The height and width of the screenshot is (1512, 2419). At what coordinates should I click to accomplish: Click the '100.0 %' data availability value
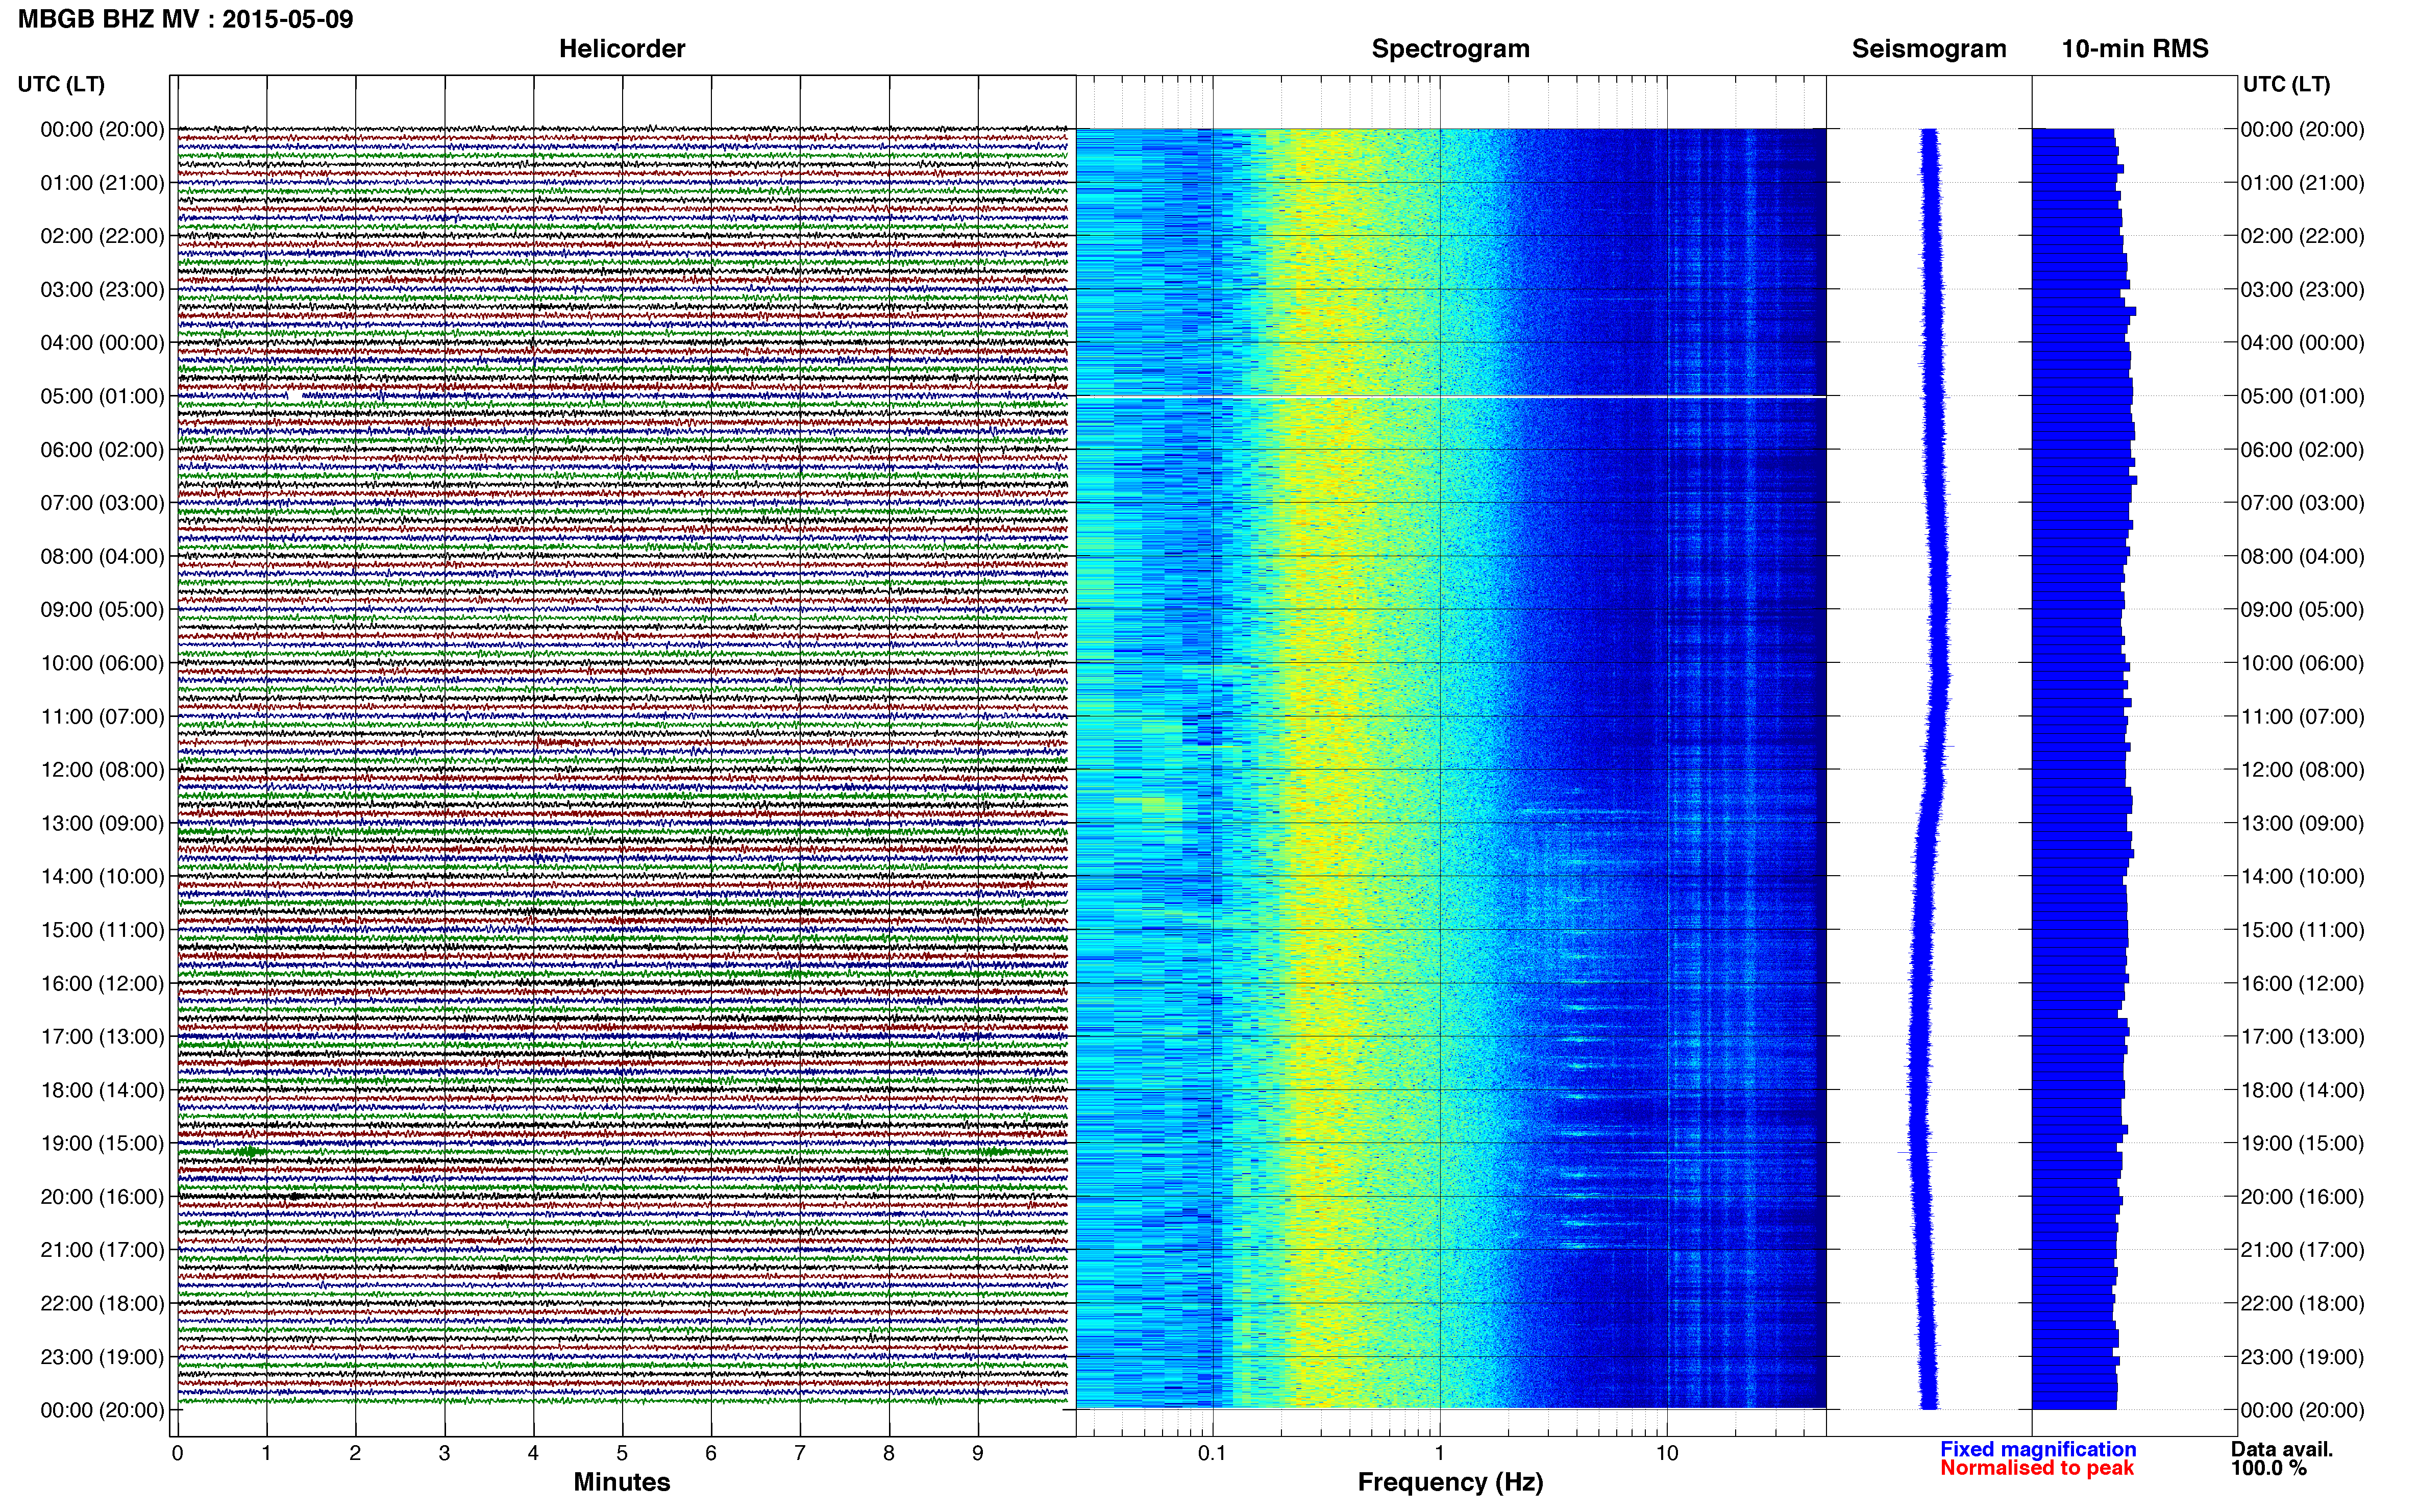point(2268,1468)
